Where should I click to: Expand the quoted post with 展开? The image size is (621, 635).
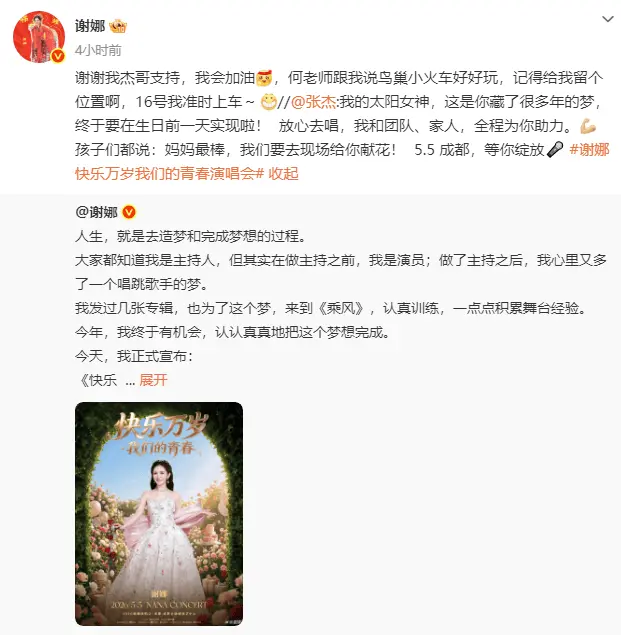tap(153, 380)
